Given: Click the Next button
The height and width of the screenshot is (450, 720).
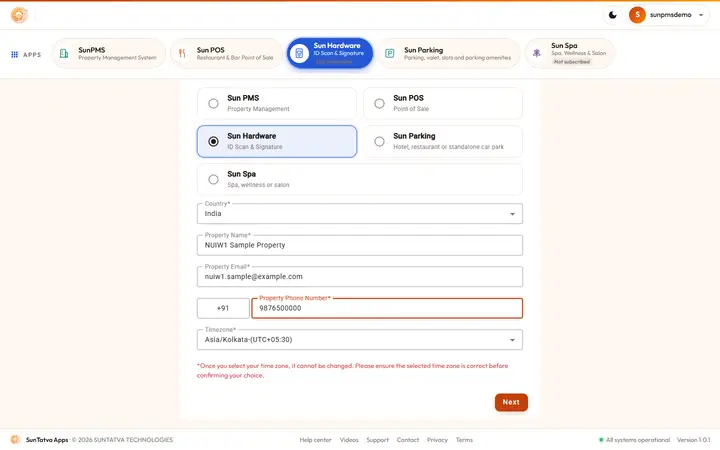Looking at the screenshot, I should [x=511, y=402].
